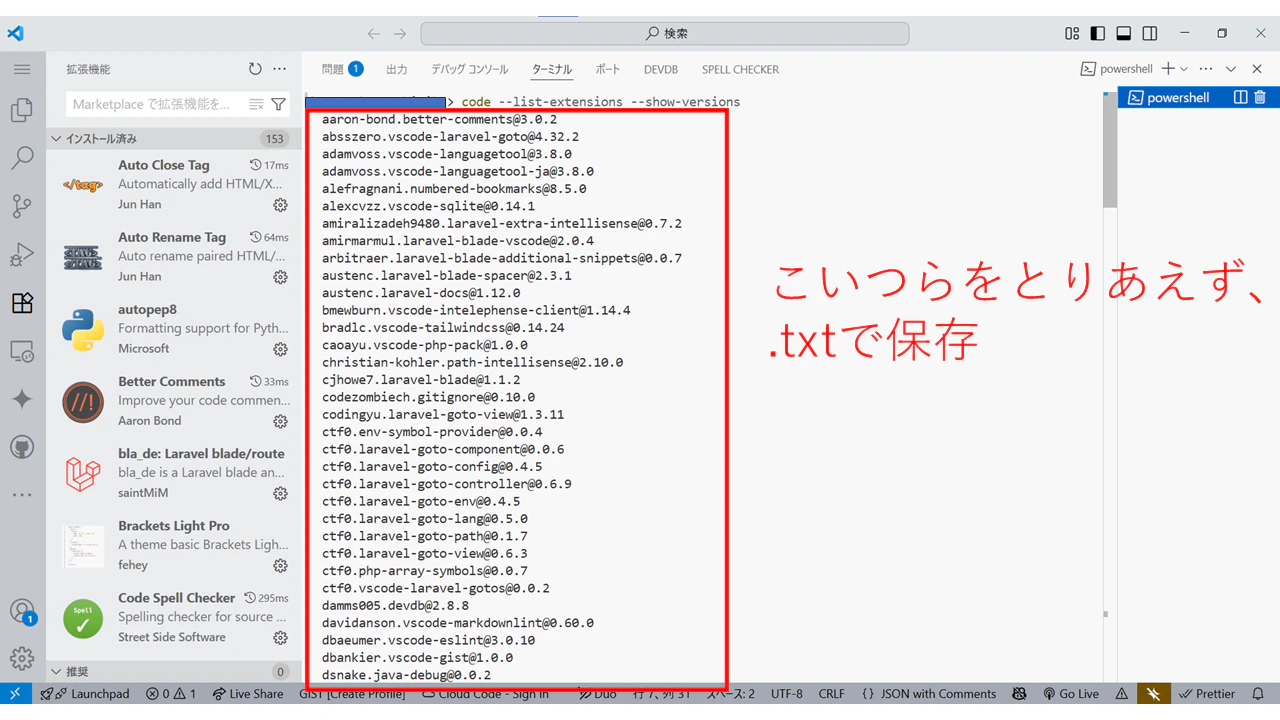Refresh the extensions list
The height and width of the screenshot is (720, 1280).
click(255, 69)
